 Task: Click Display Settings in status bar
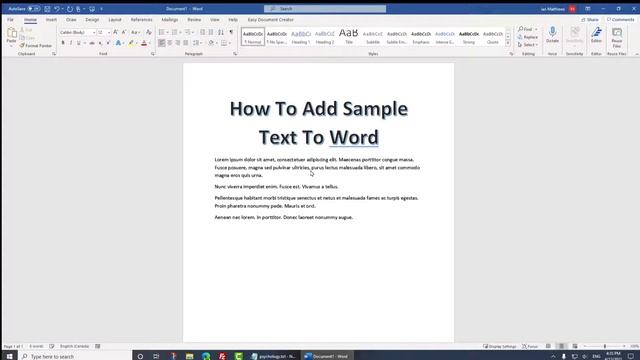tap(500, 346)
